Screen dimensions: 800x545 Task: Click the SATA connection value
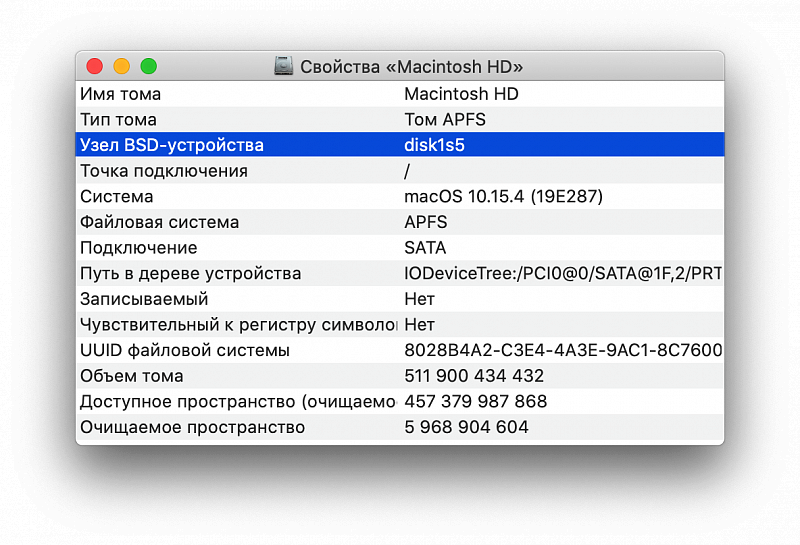pos(425,248)
